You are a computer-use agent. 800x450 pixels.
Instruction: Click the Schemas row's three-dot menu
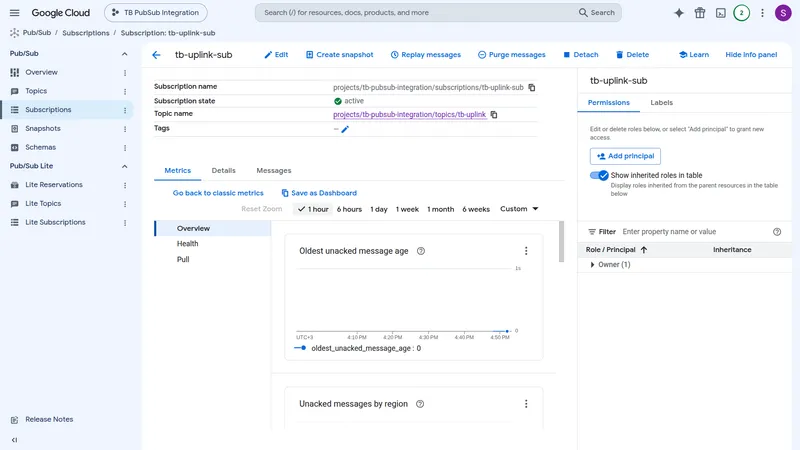pyautogui.click(x=125, y=148)
